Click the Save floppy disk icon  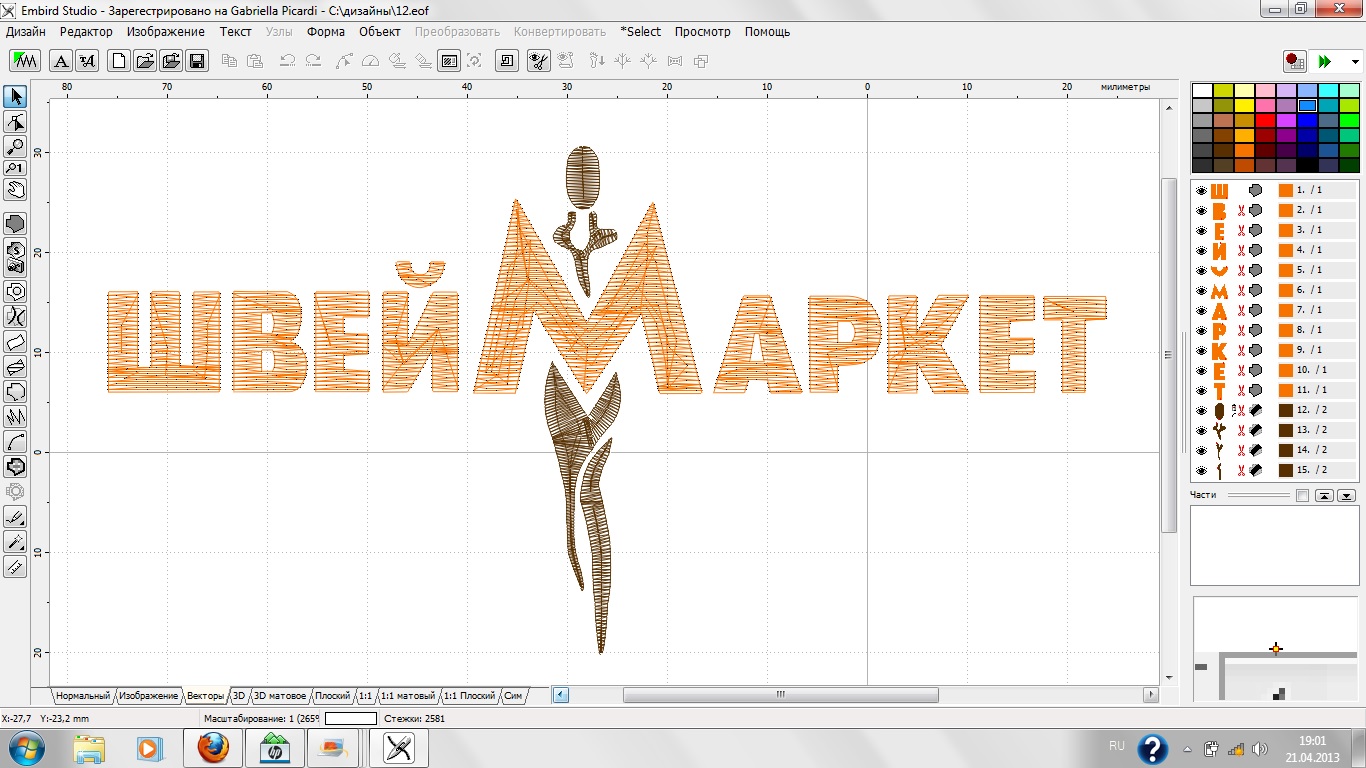[197, 61]
